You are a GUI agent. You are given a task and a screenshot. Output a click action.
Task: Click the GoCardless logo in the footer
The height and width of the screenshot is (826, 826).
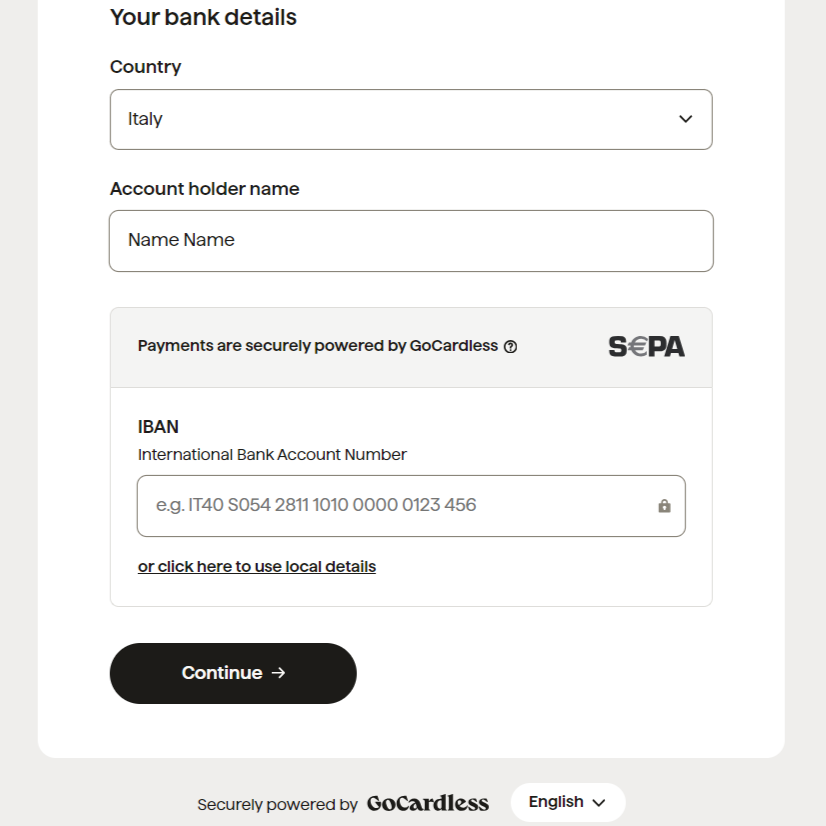[428, 803]
